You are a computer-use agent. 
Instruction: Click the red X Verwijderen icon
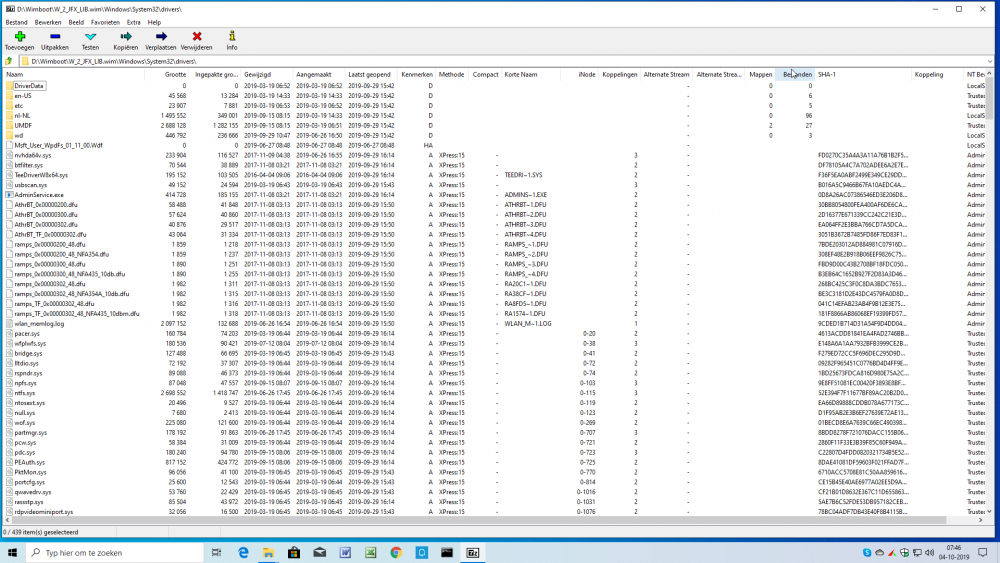[197, 37]
